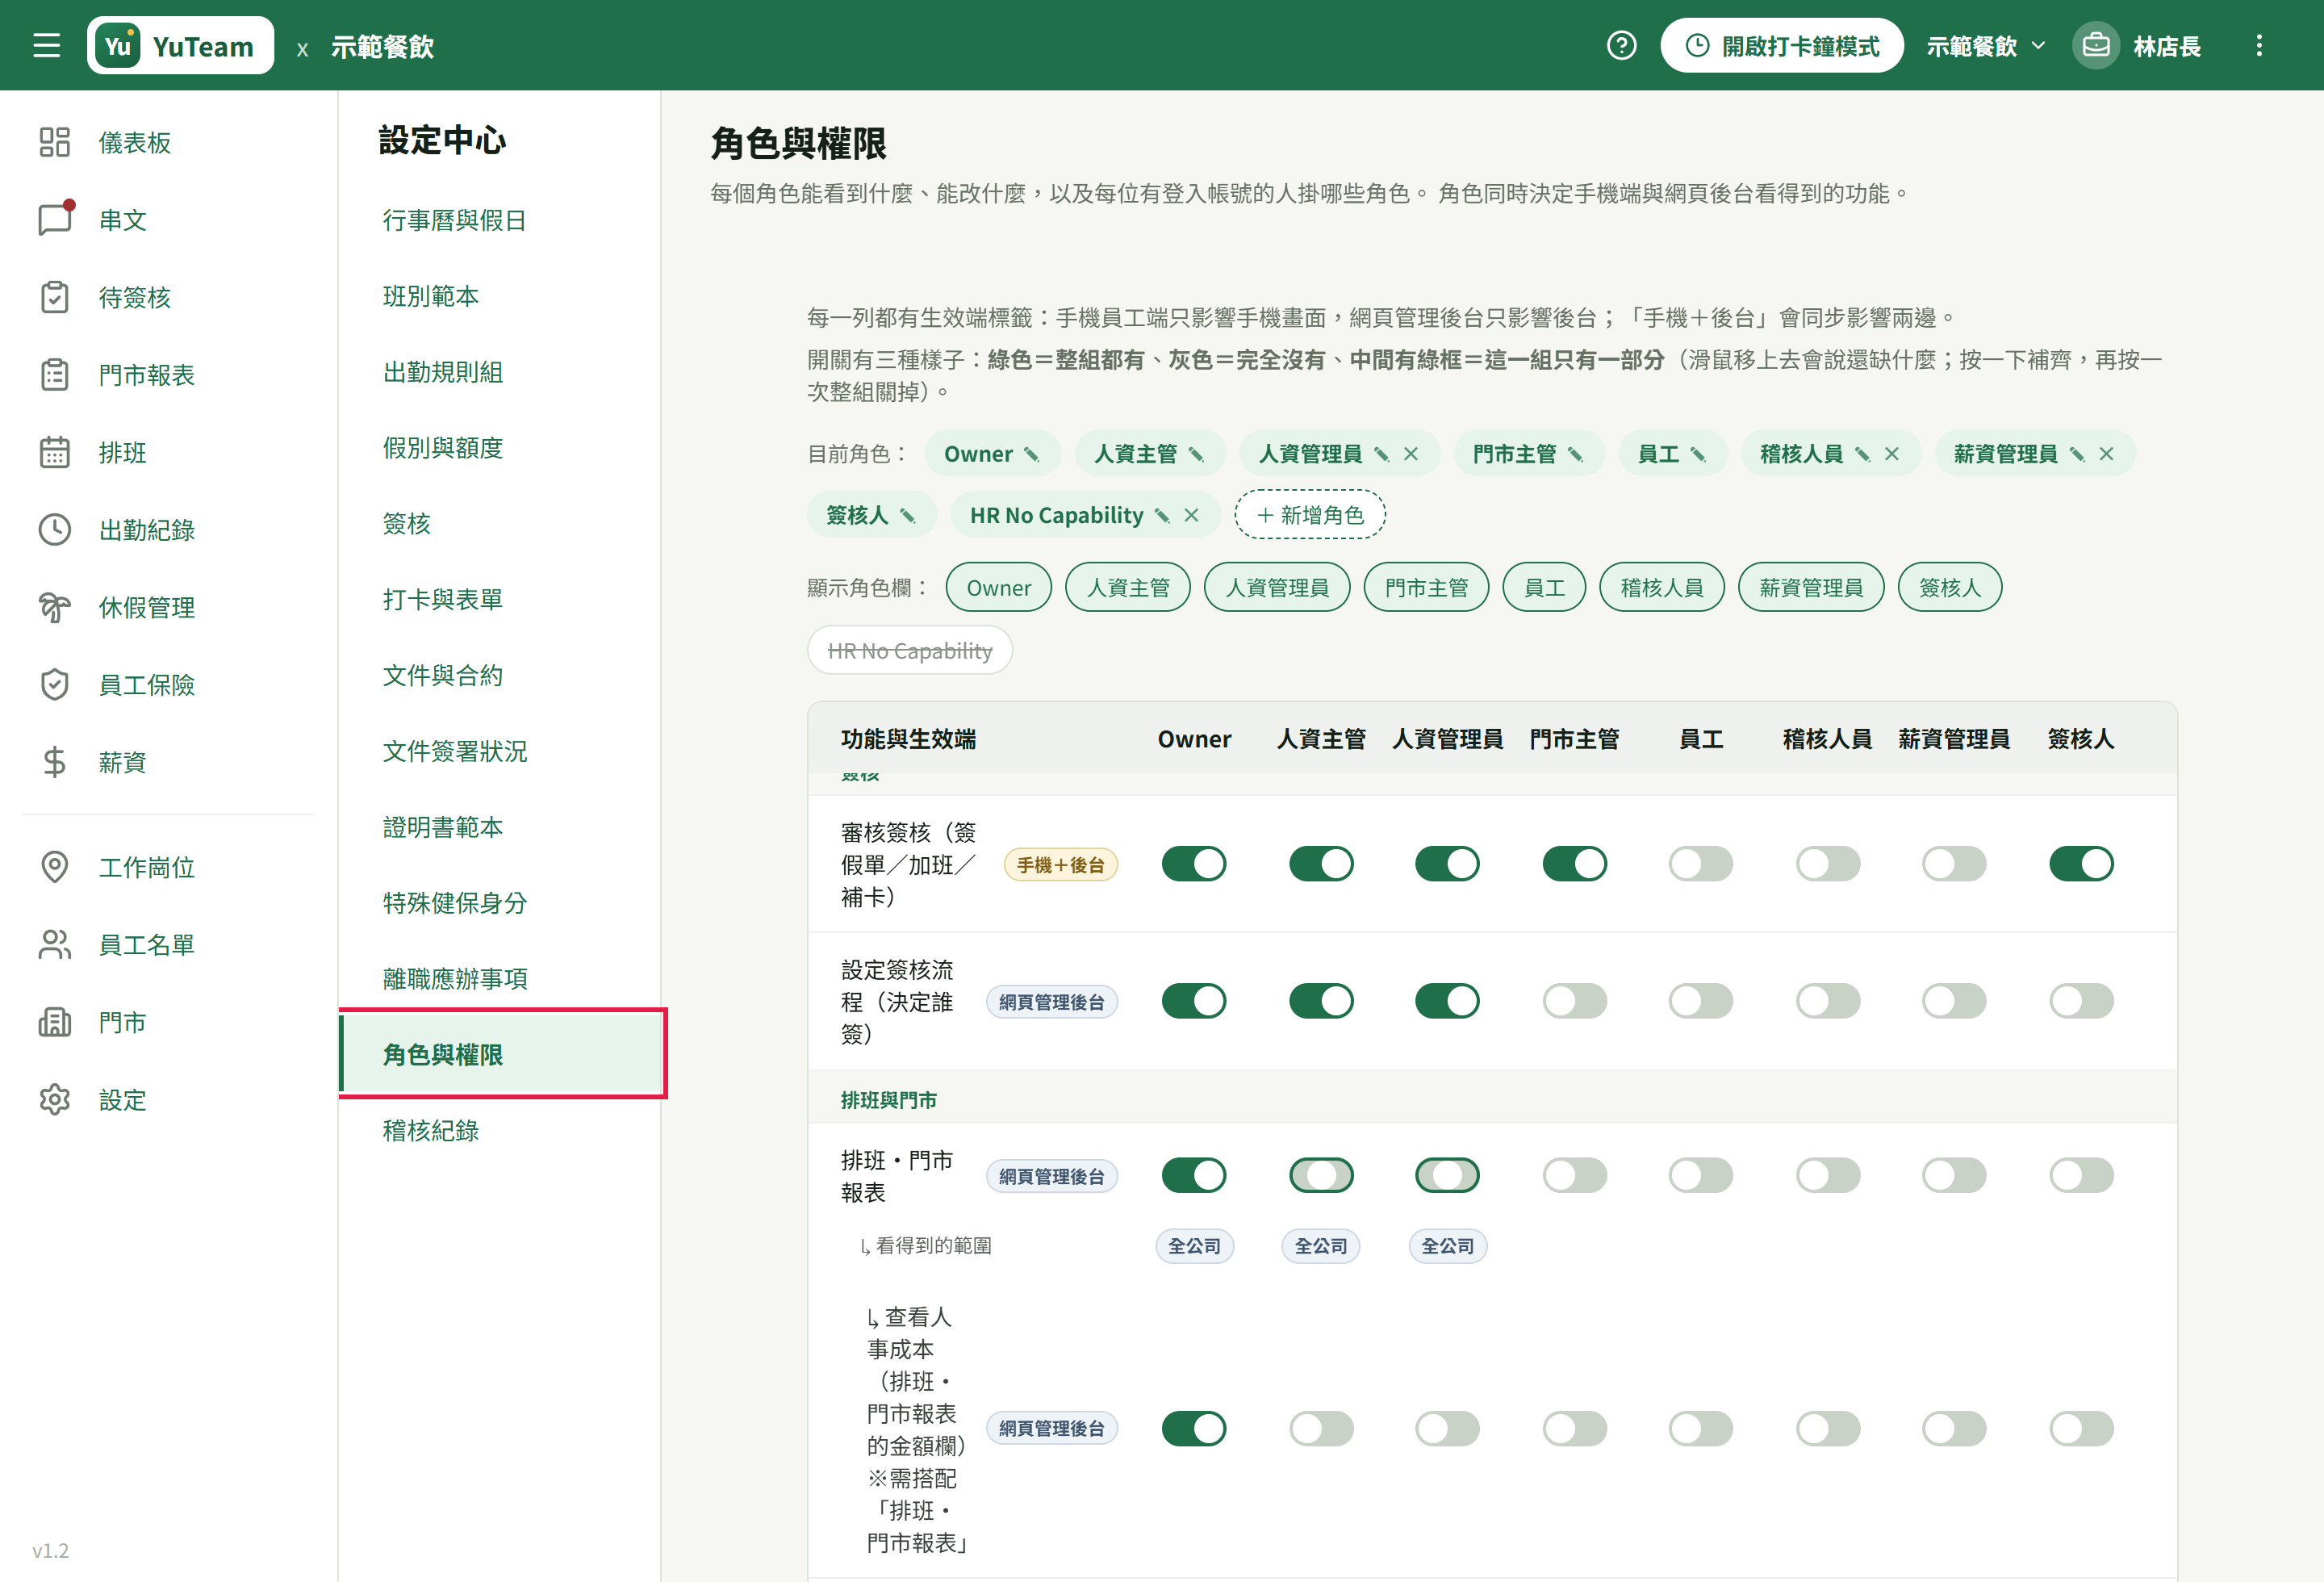Toggle 排班・門市報表 for 人資主管 column
The image size is (2324, 1582).
(1321, 1175)
